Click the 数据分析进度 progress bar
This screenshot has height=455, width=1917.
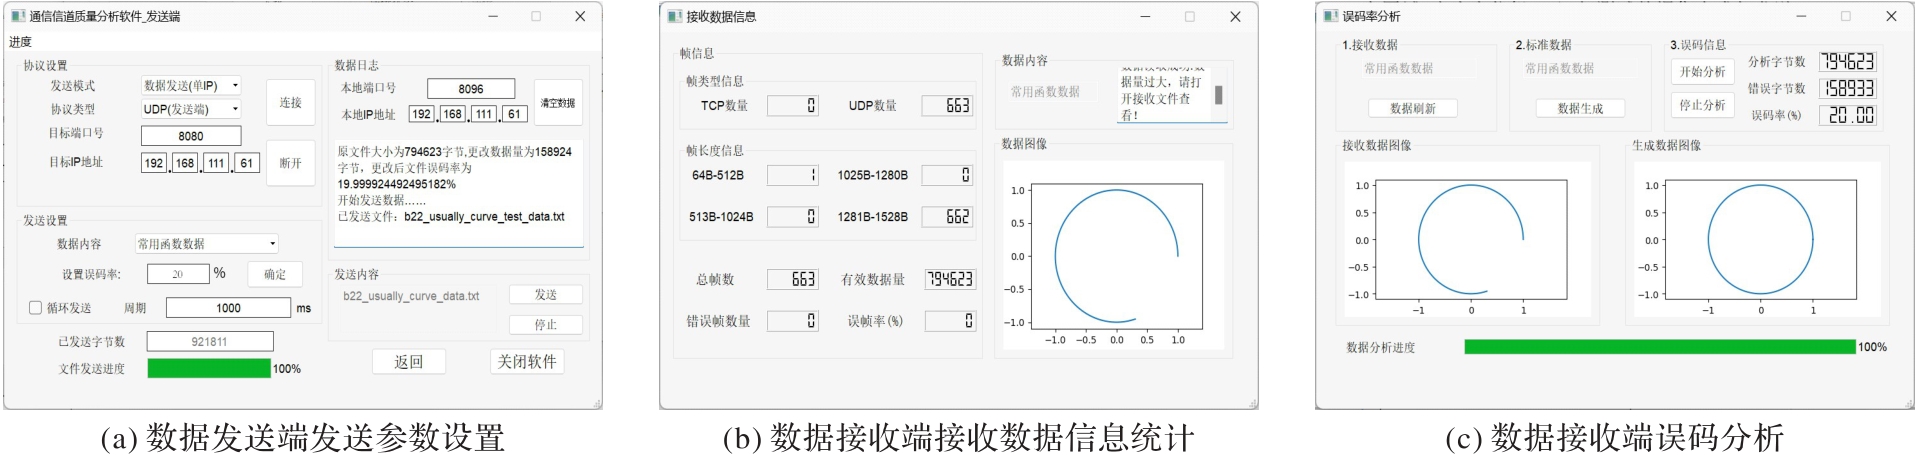click(1659, 347)
